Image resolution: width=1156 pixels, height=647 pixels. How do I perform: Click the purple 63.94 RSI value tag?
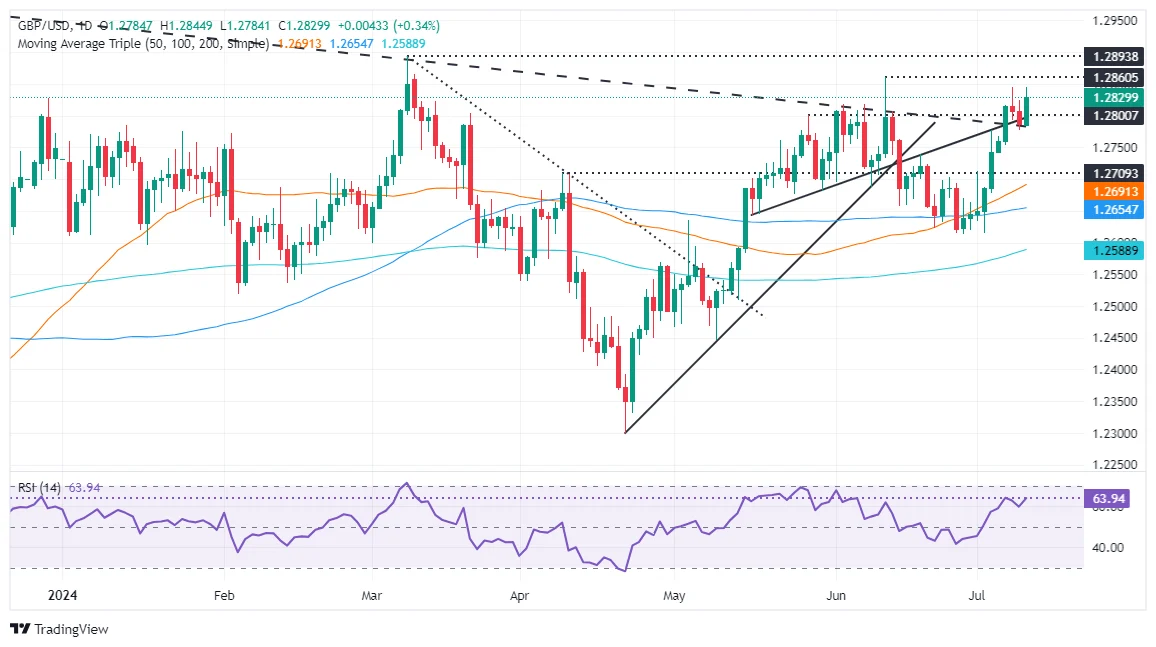pyautogui.click(x=1107, y=499)
